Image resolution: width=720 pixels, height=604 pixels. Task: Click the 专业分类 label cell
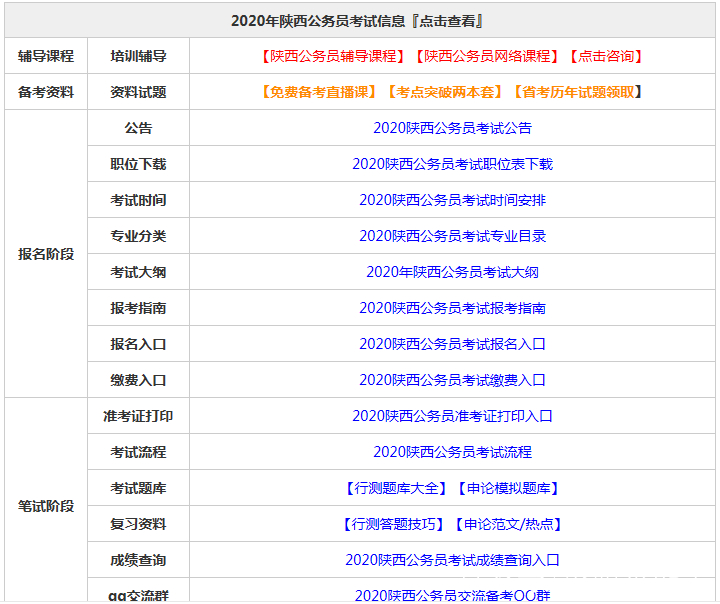tap(138, 236)
